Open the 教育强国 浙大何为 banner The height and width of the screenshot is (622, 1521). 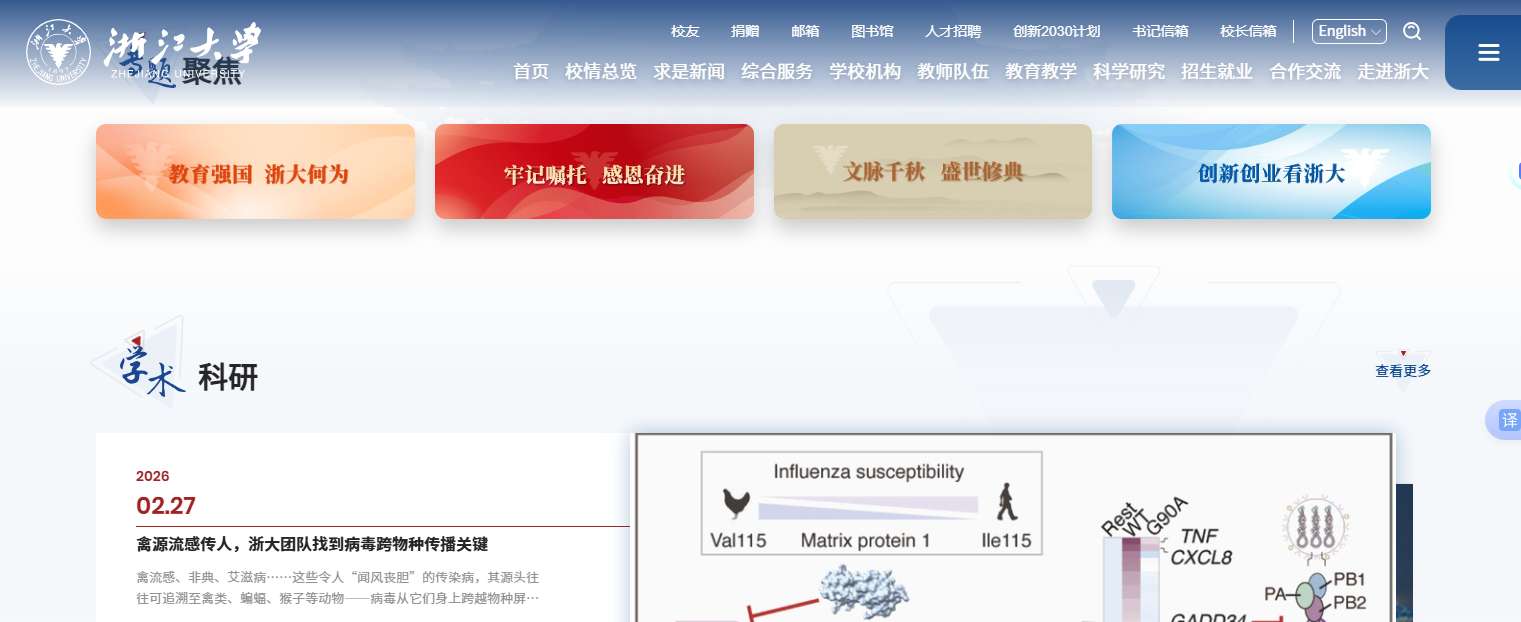[255, 171]
